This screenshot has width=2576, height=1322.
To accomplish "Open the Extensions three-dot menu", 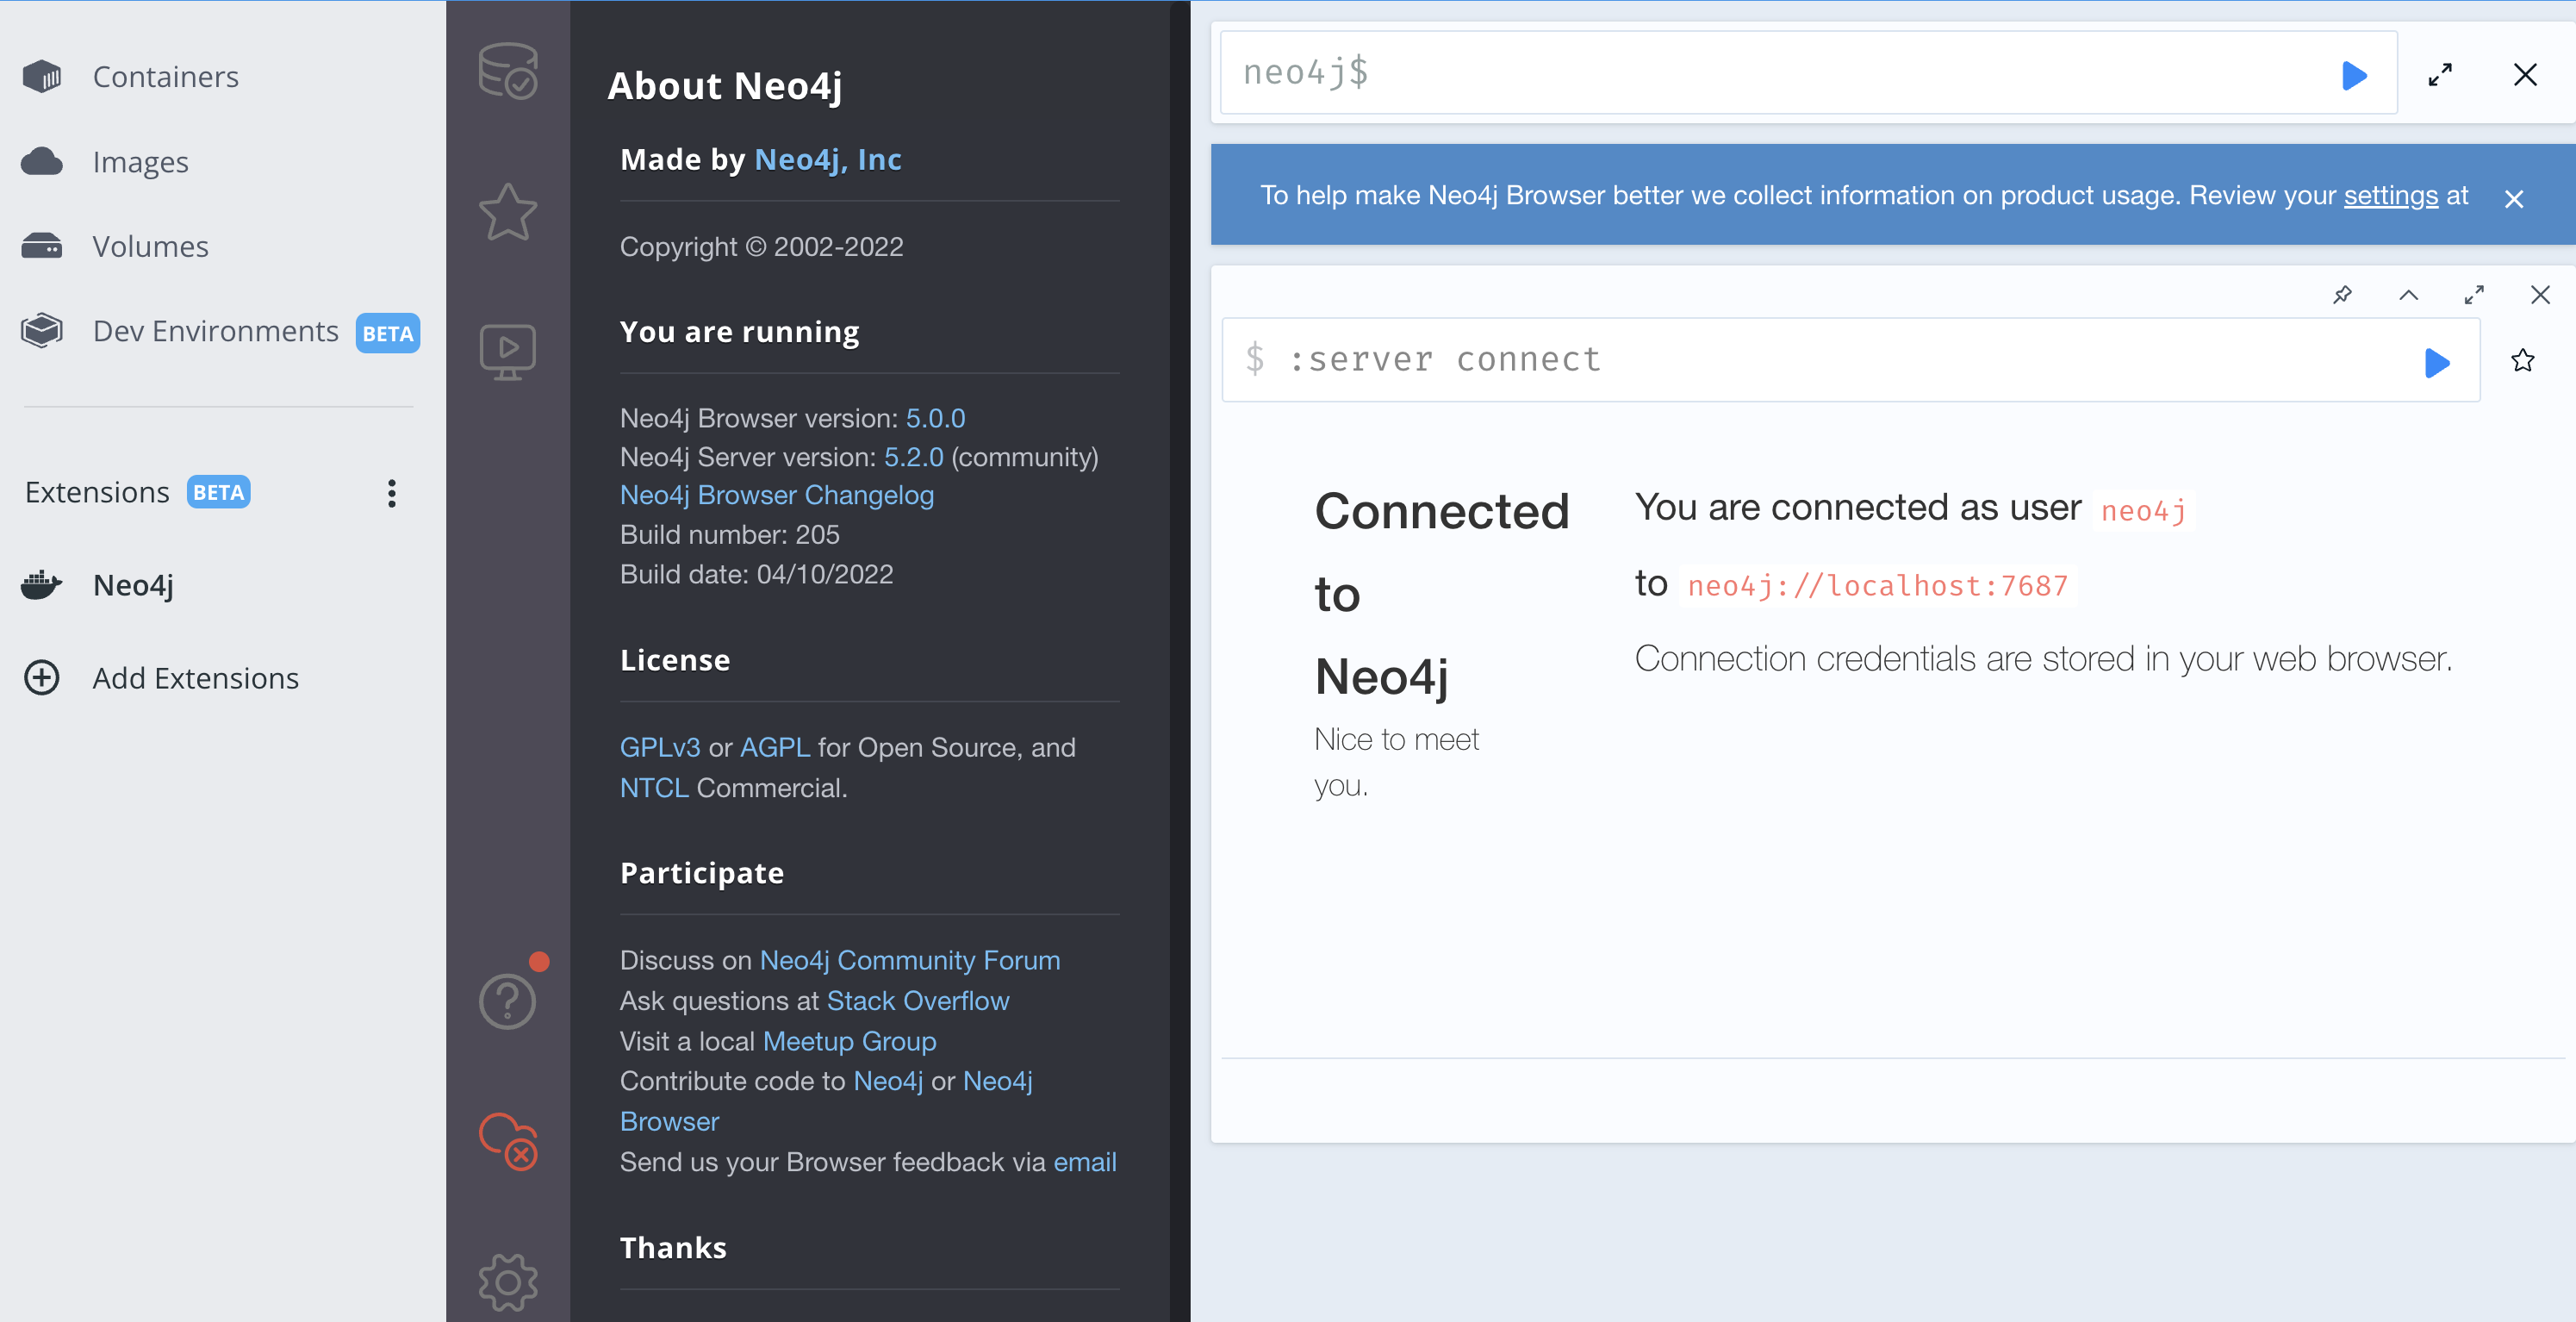I will (391, 493).
